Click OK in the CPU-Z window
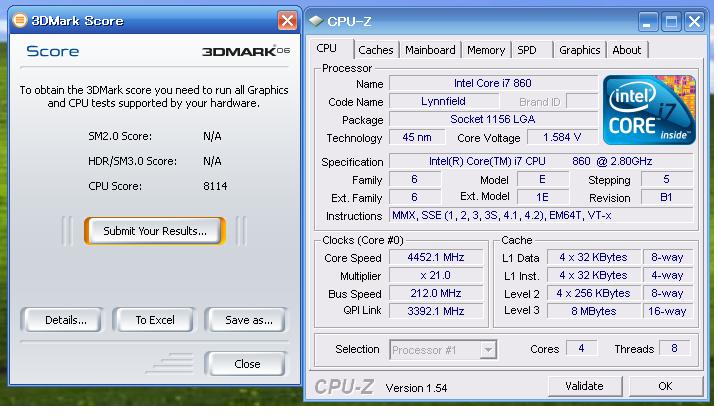The image size is (717, 416). click(666, 386)
